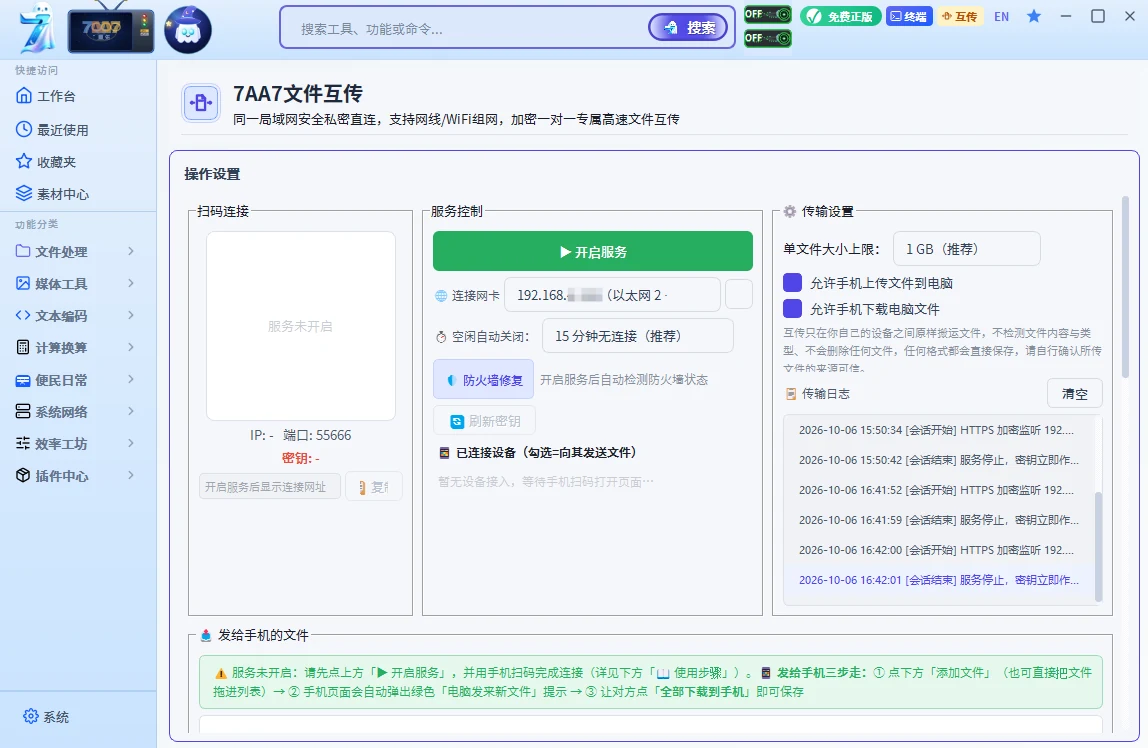This screenshot has width=1148, height=748.
Task: Click the small square button beside 连接网卡 dropdown
Action: 739,294
